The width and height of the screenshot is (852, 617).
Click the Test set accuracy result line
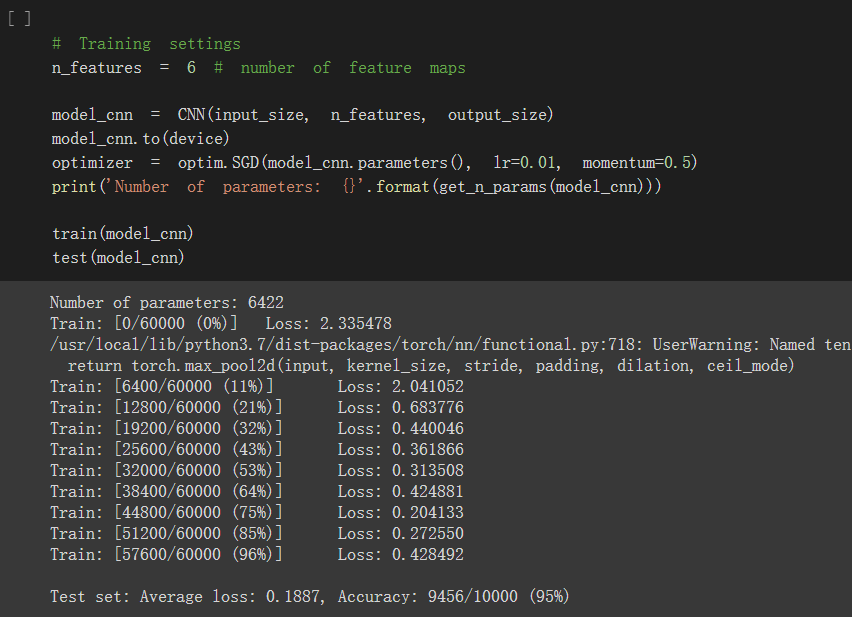coord(309,597)
